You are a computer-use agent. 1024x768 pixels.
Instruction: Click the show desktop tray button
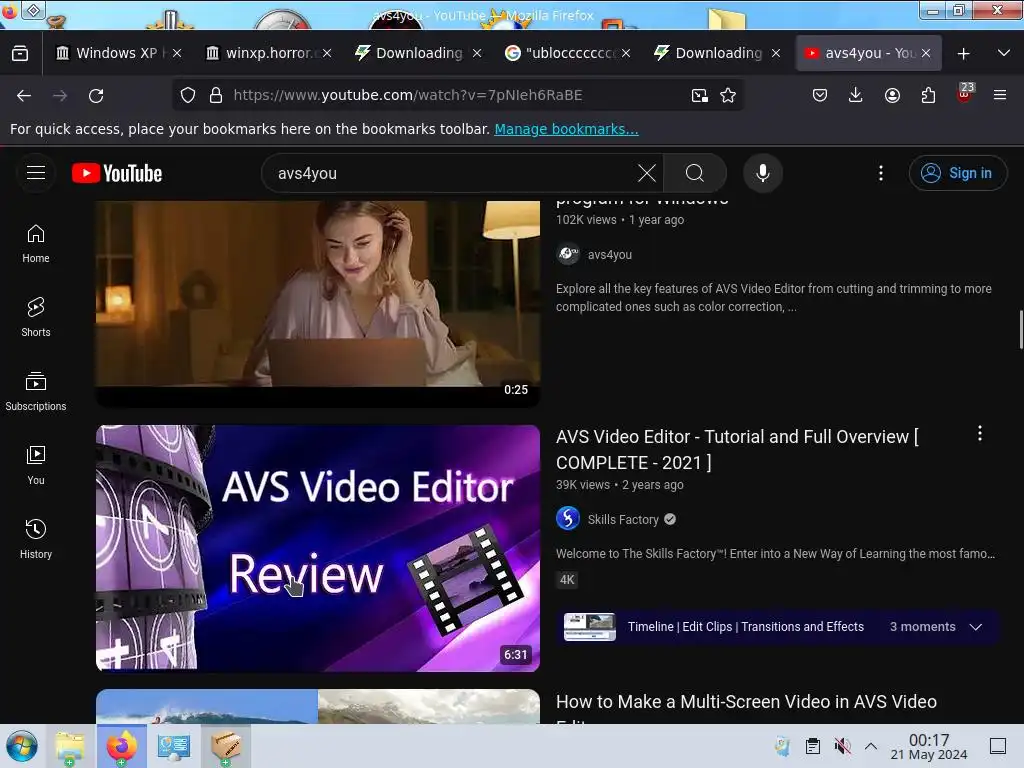click(x=998, y=746)
